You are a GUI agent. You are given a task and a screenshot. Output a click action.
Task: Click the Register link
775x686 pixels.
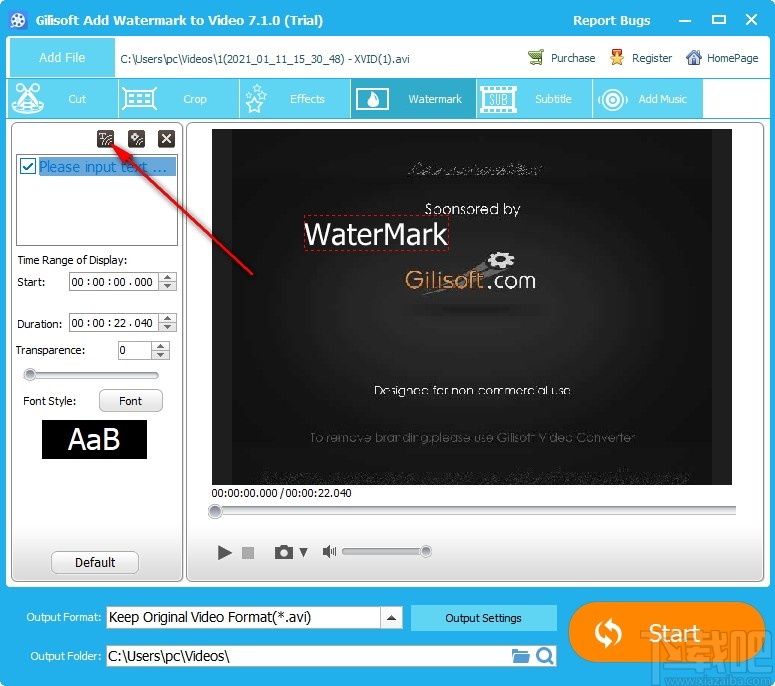(641, 58)
